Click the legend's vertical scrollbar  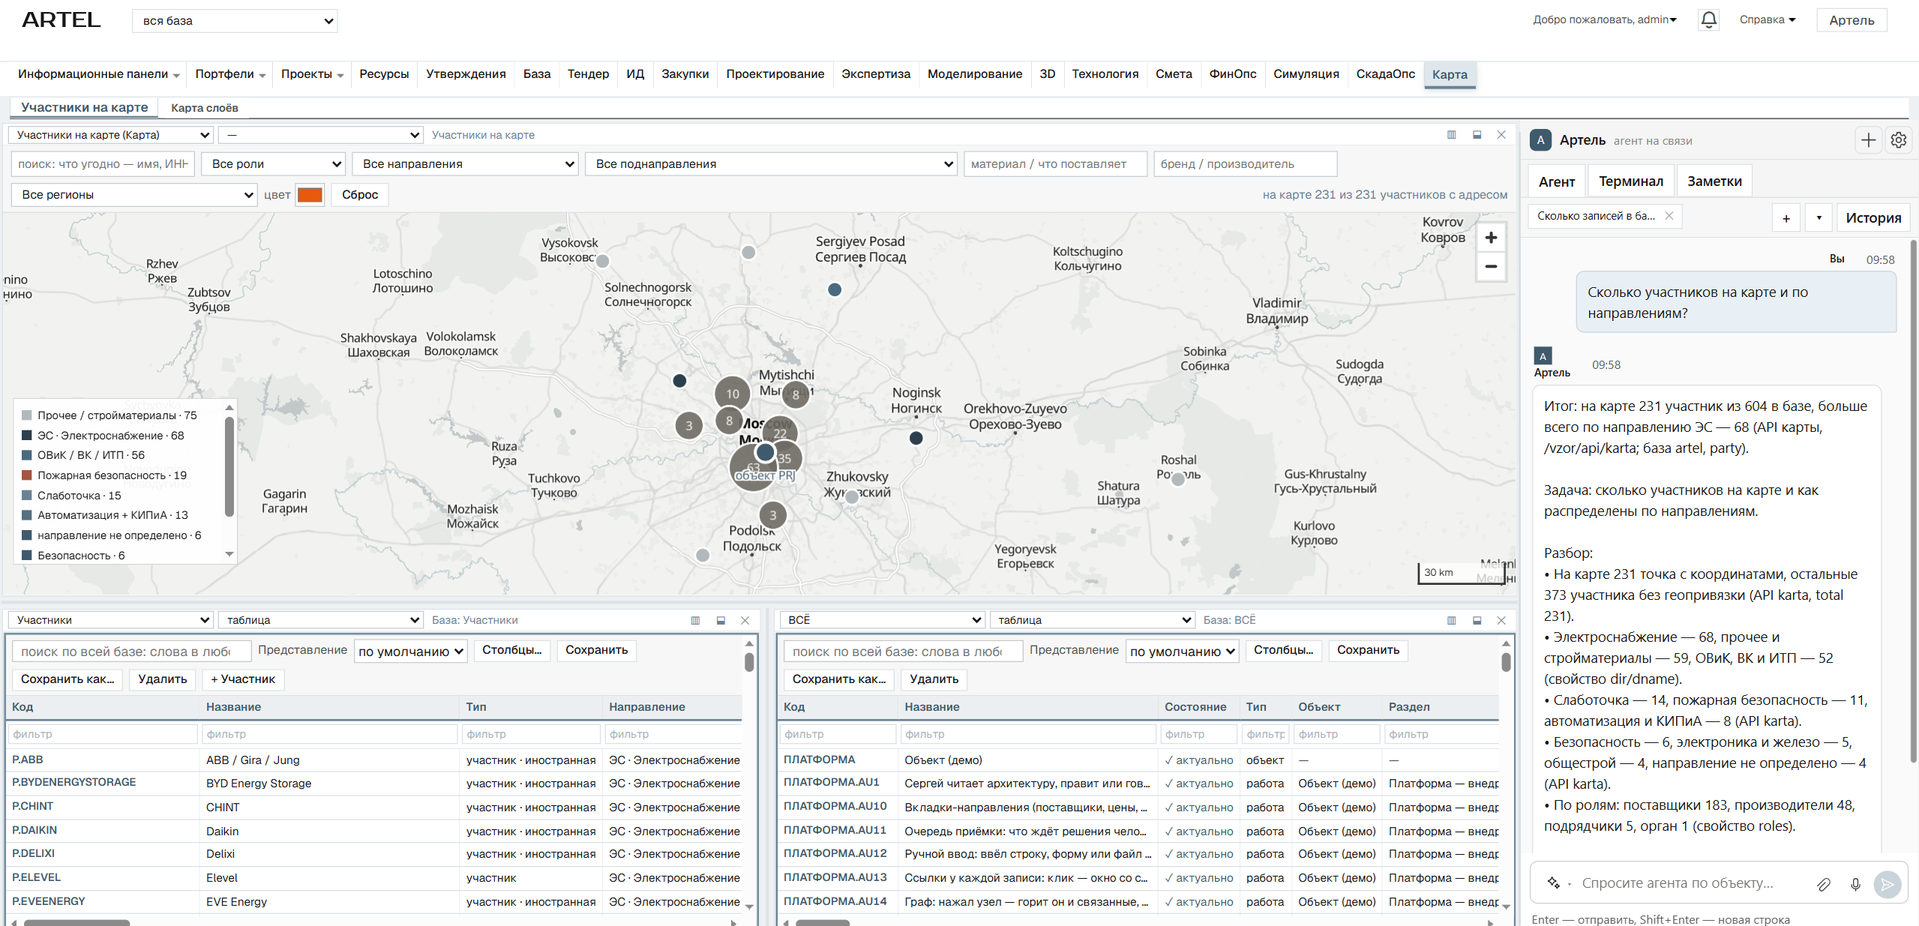coord(229,467)
